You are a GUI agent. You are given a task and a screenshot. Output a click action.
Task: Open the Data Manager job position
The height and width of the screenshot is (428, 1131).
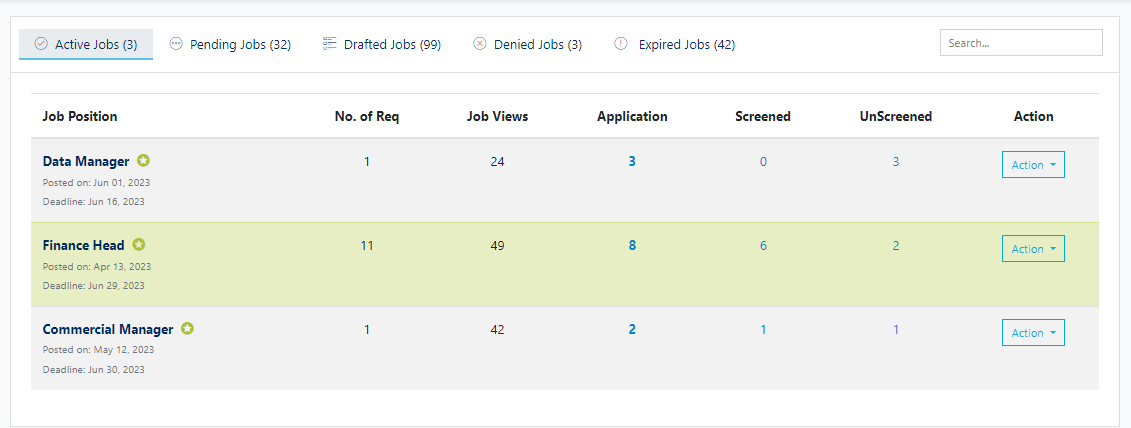tap(86, 161)
